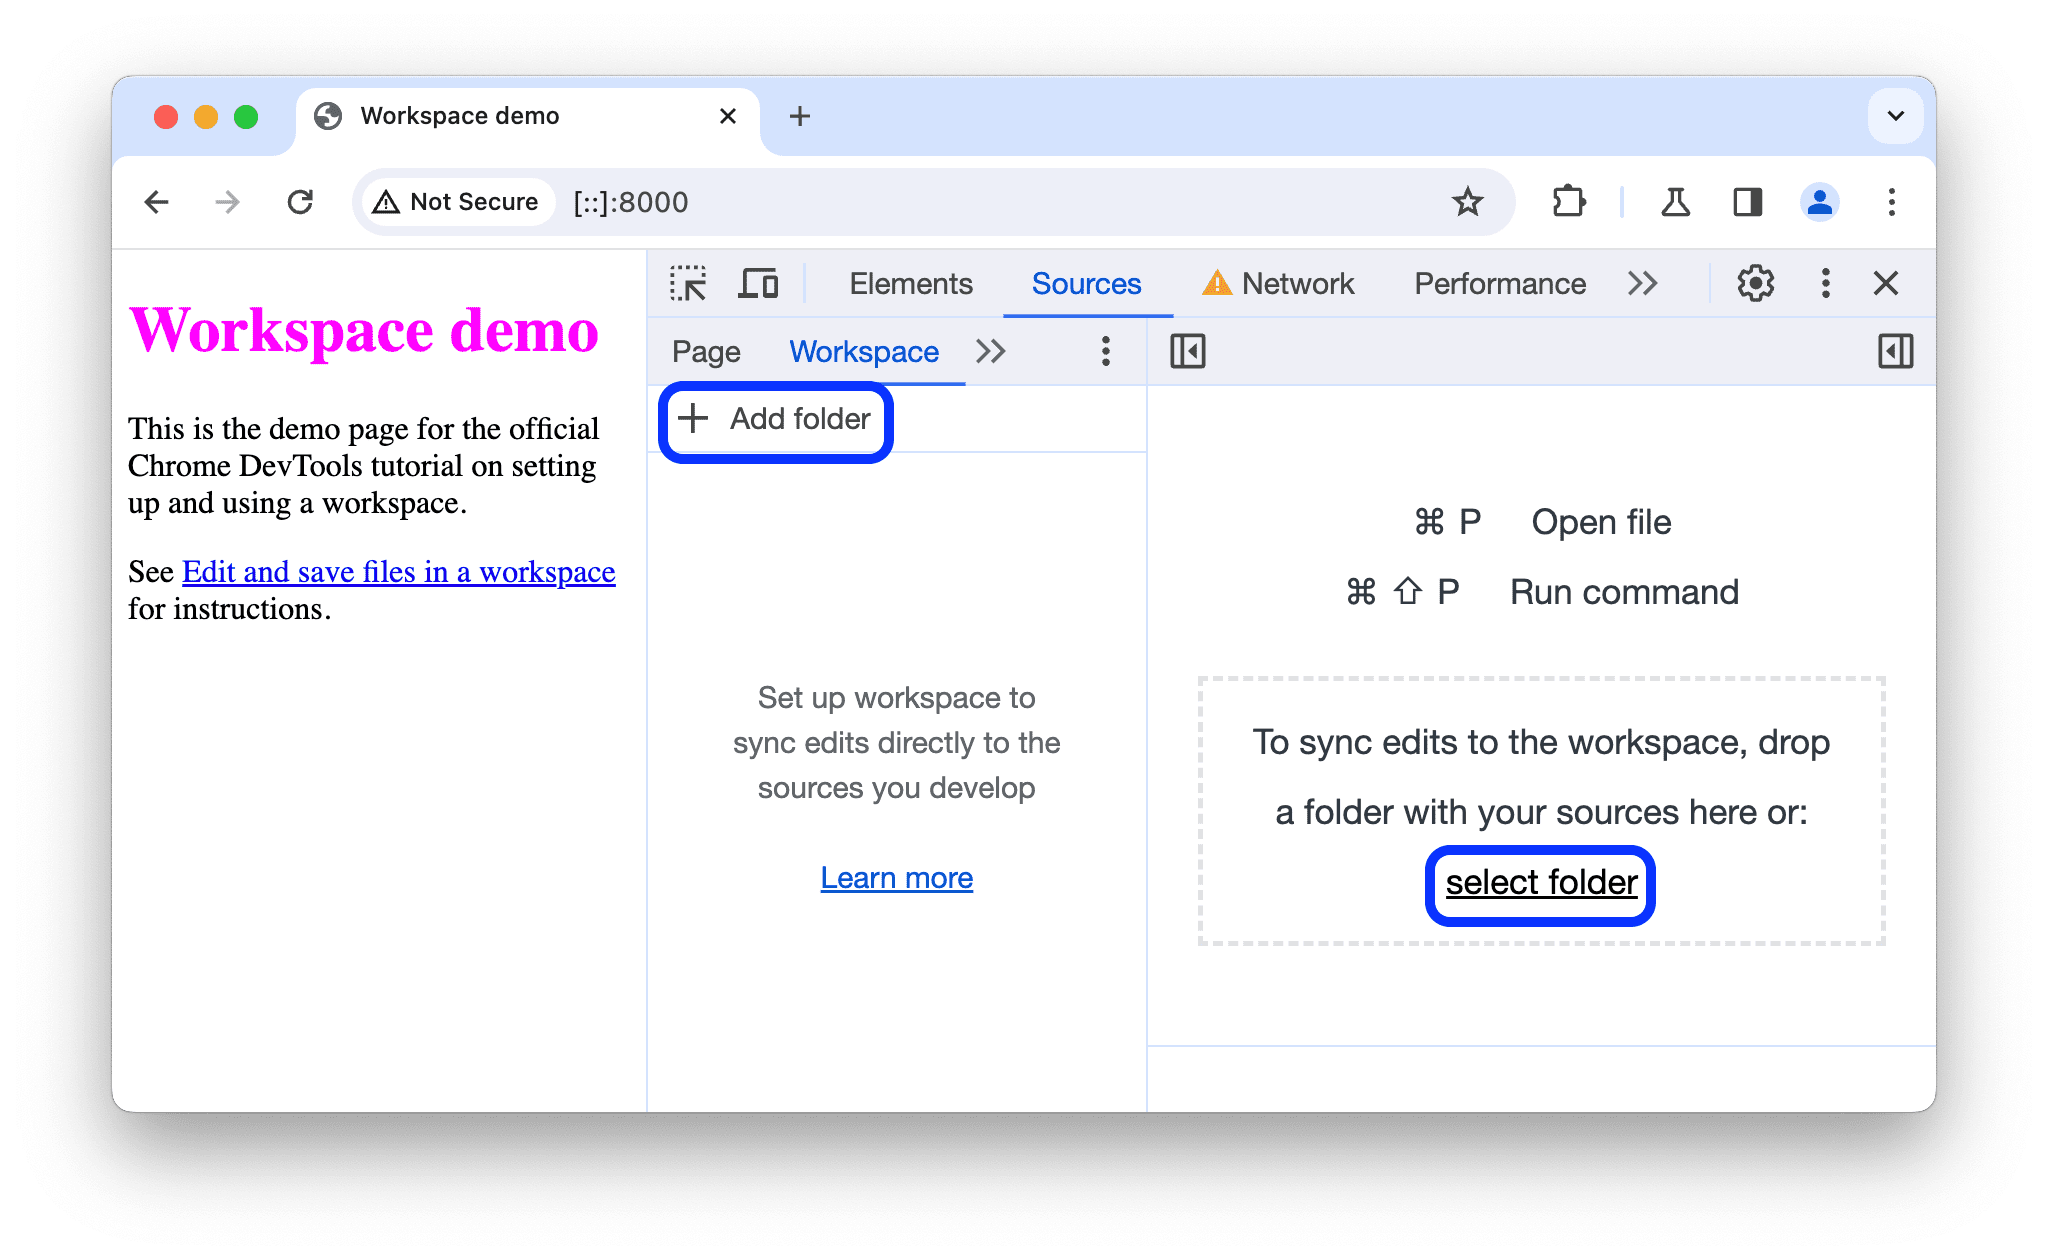Click Learn more about workspace setup

click(897, 877)
